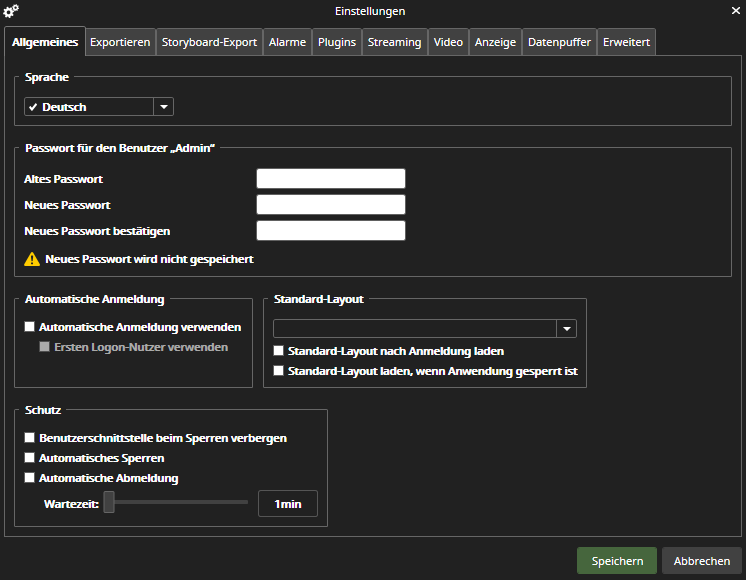Enable Automatische Anmeldung verwenden checkbox
This screenshot has width=746, height=580.
tap(30, 327)
